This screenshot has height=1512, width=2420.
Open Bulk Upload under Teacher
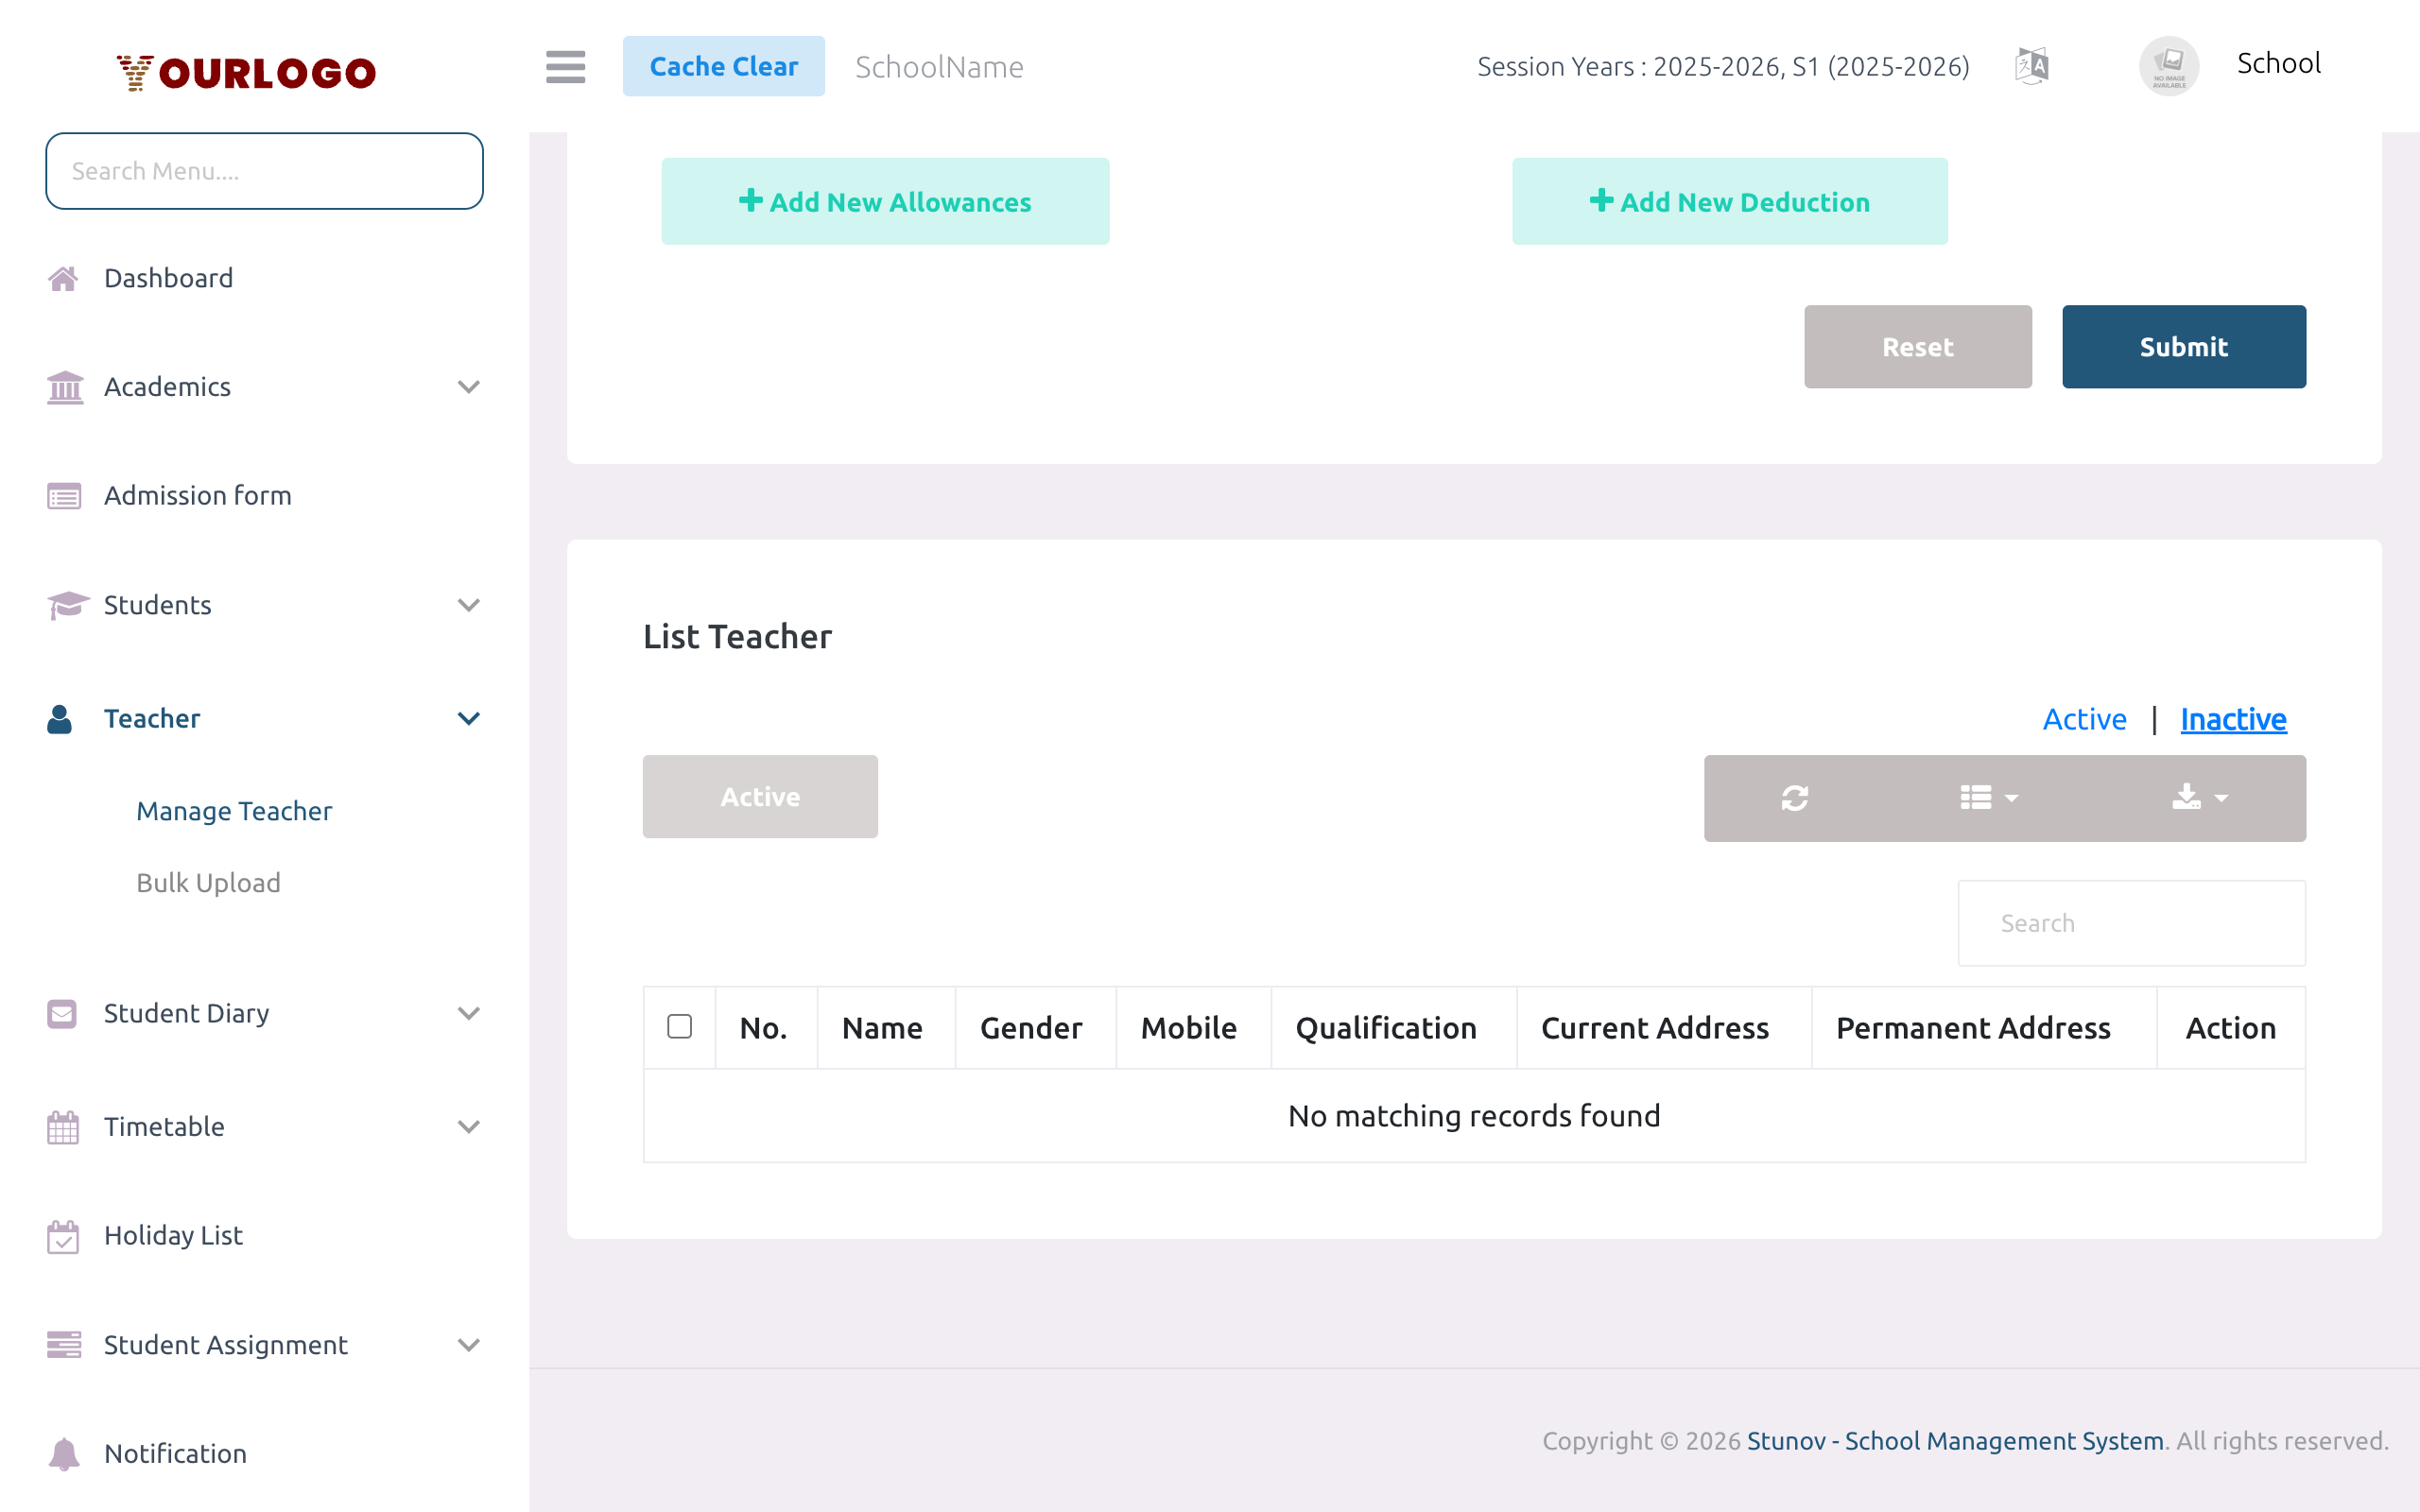tap(208, 882)
